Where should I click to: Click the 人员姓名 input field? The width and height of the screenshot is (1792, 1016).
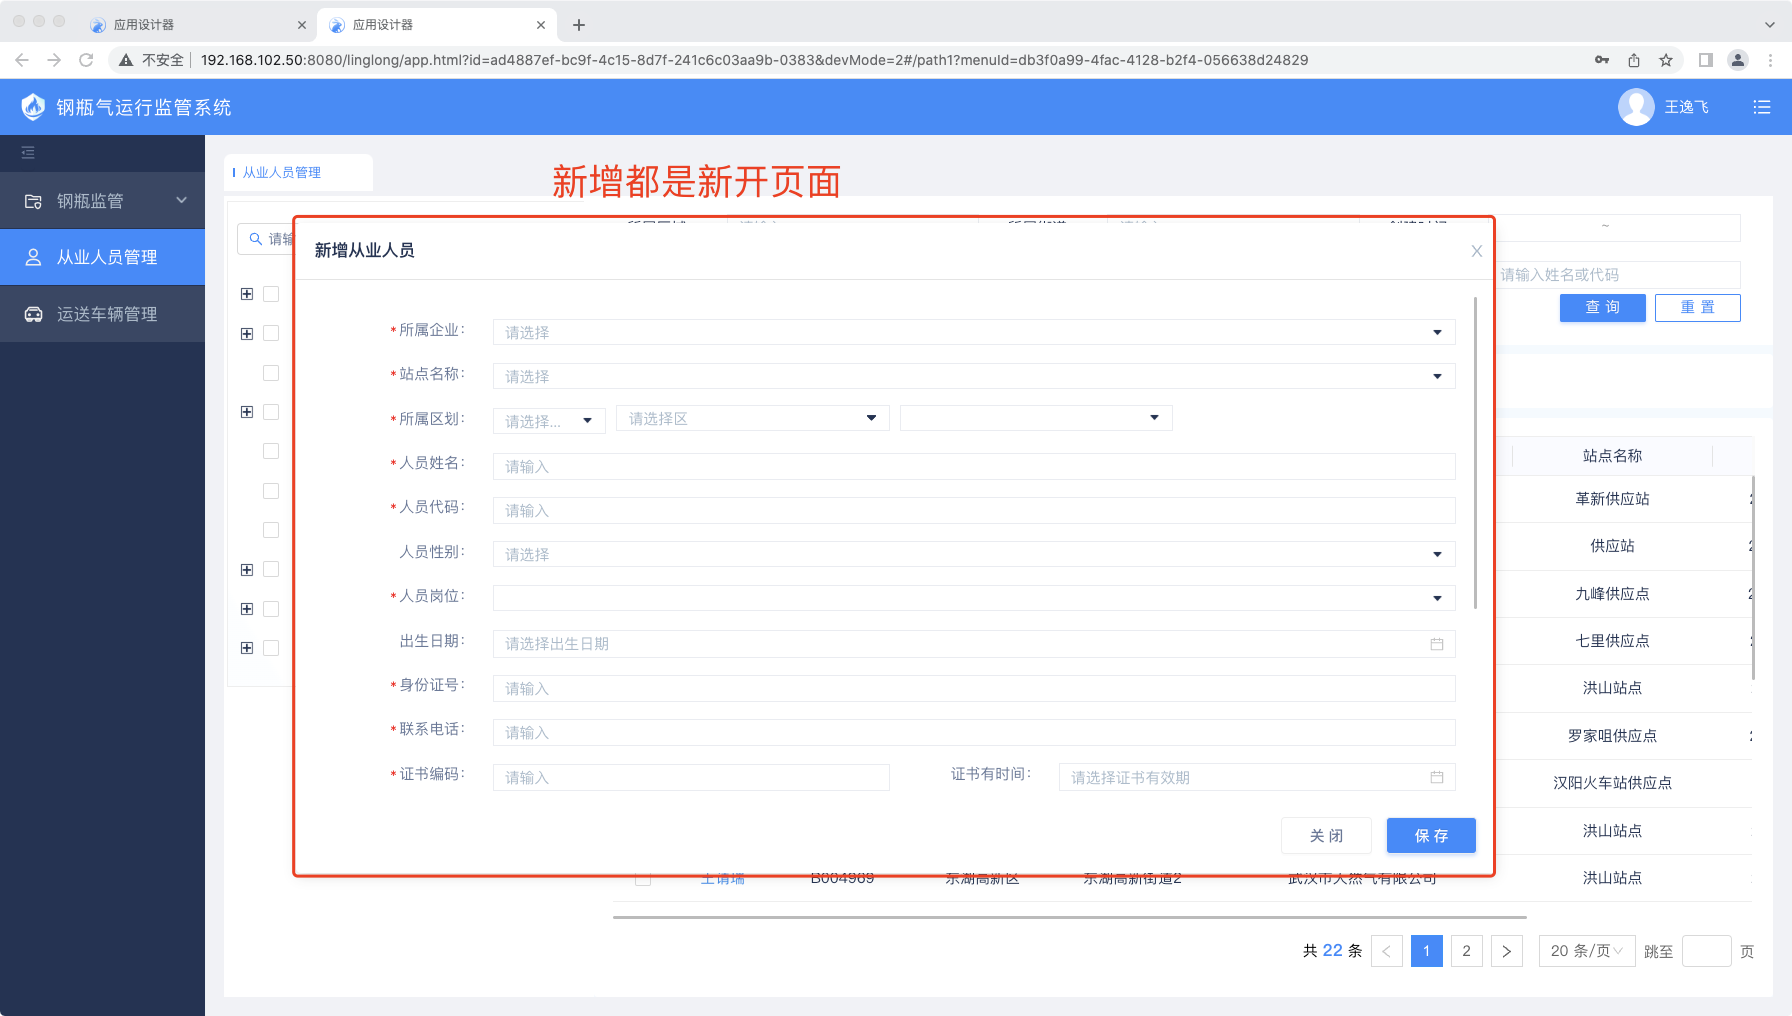point(974,466)
